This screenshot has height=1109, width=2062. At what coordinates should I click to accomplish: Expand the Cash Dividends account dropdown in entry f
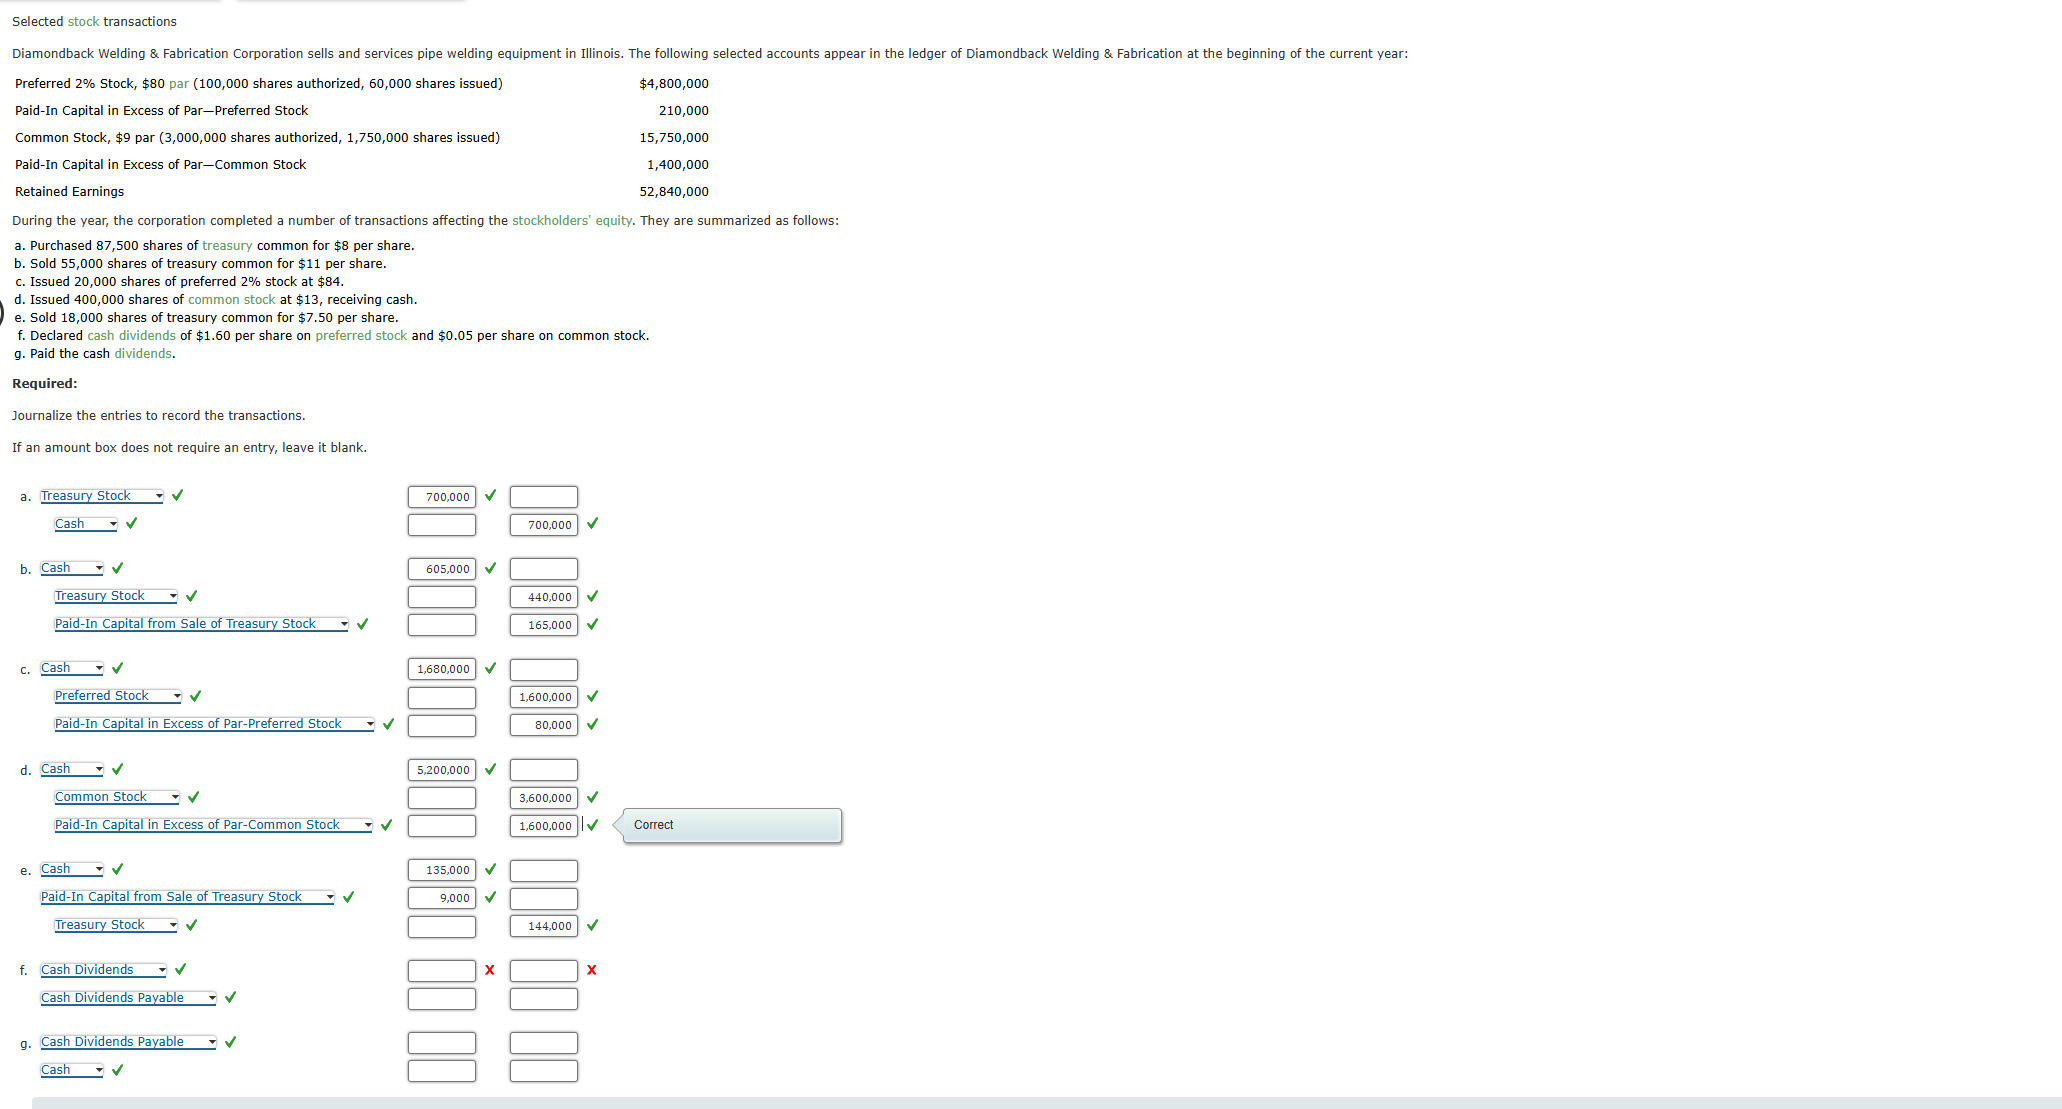[103, 970]
